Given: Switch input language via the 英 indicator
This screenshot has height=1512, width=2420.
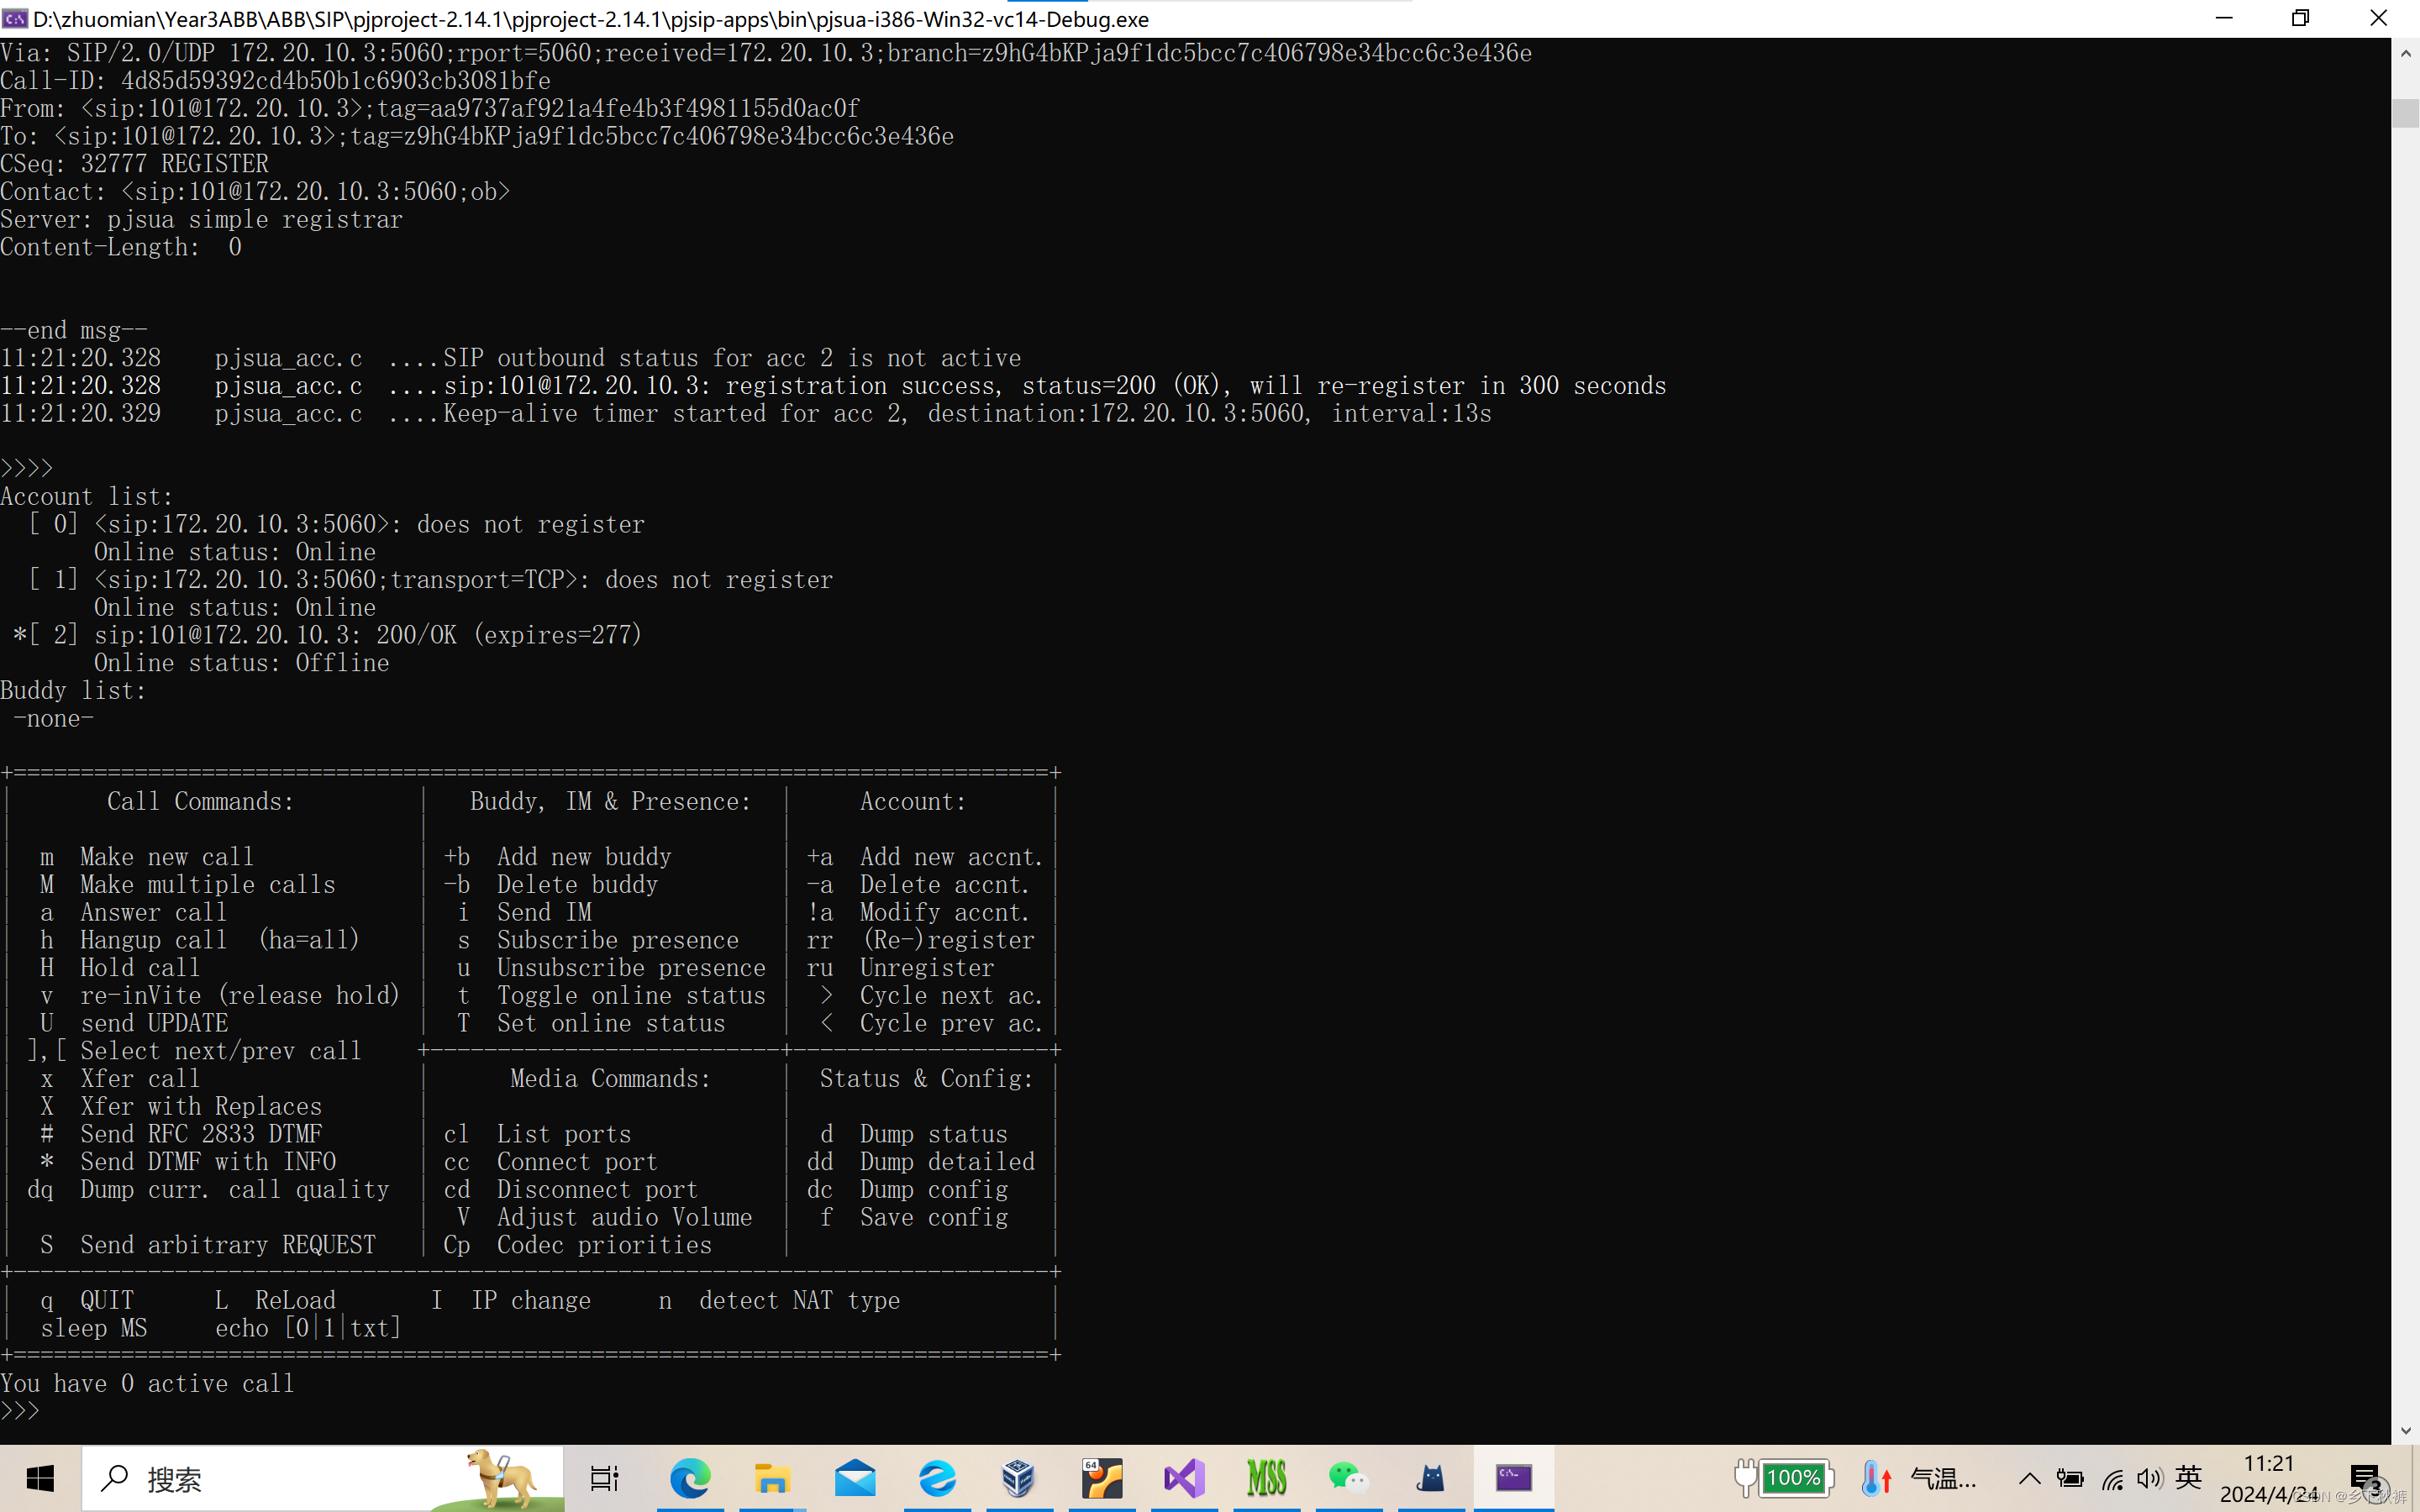Looking at the screenshot, I should point(2189,1478).
